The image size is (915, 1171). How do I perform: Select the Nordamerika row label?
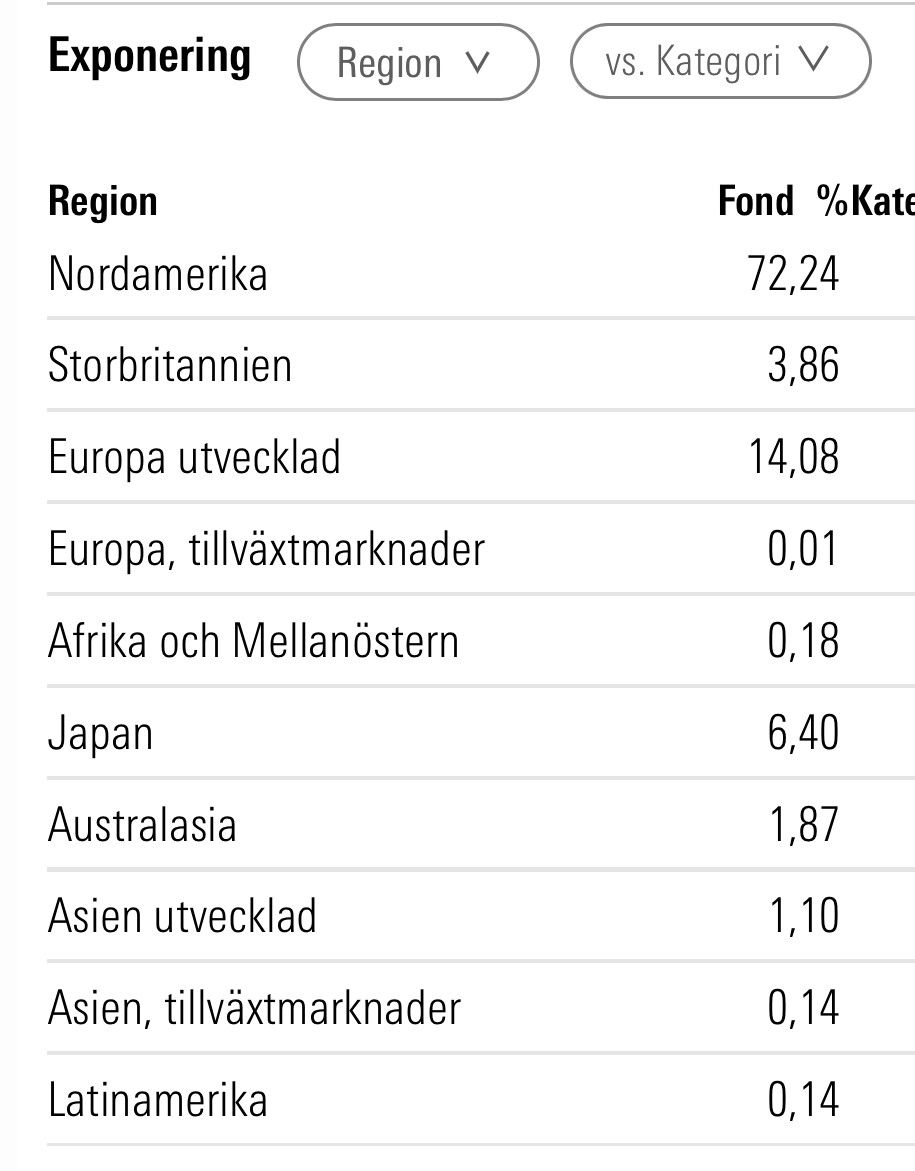tap(158, 274)
